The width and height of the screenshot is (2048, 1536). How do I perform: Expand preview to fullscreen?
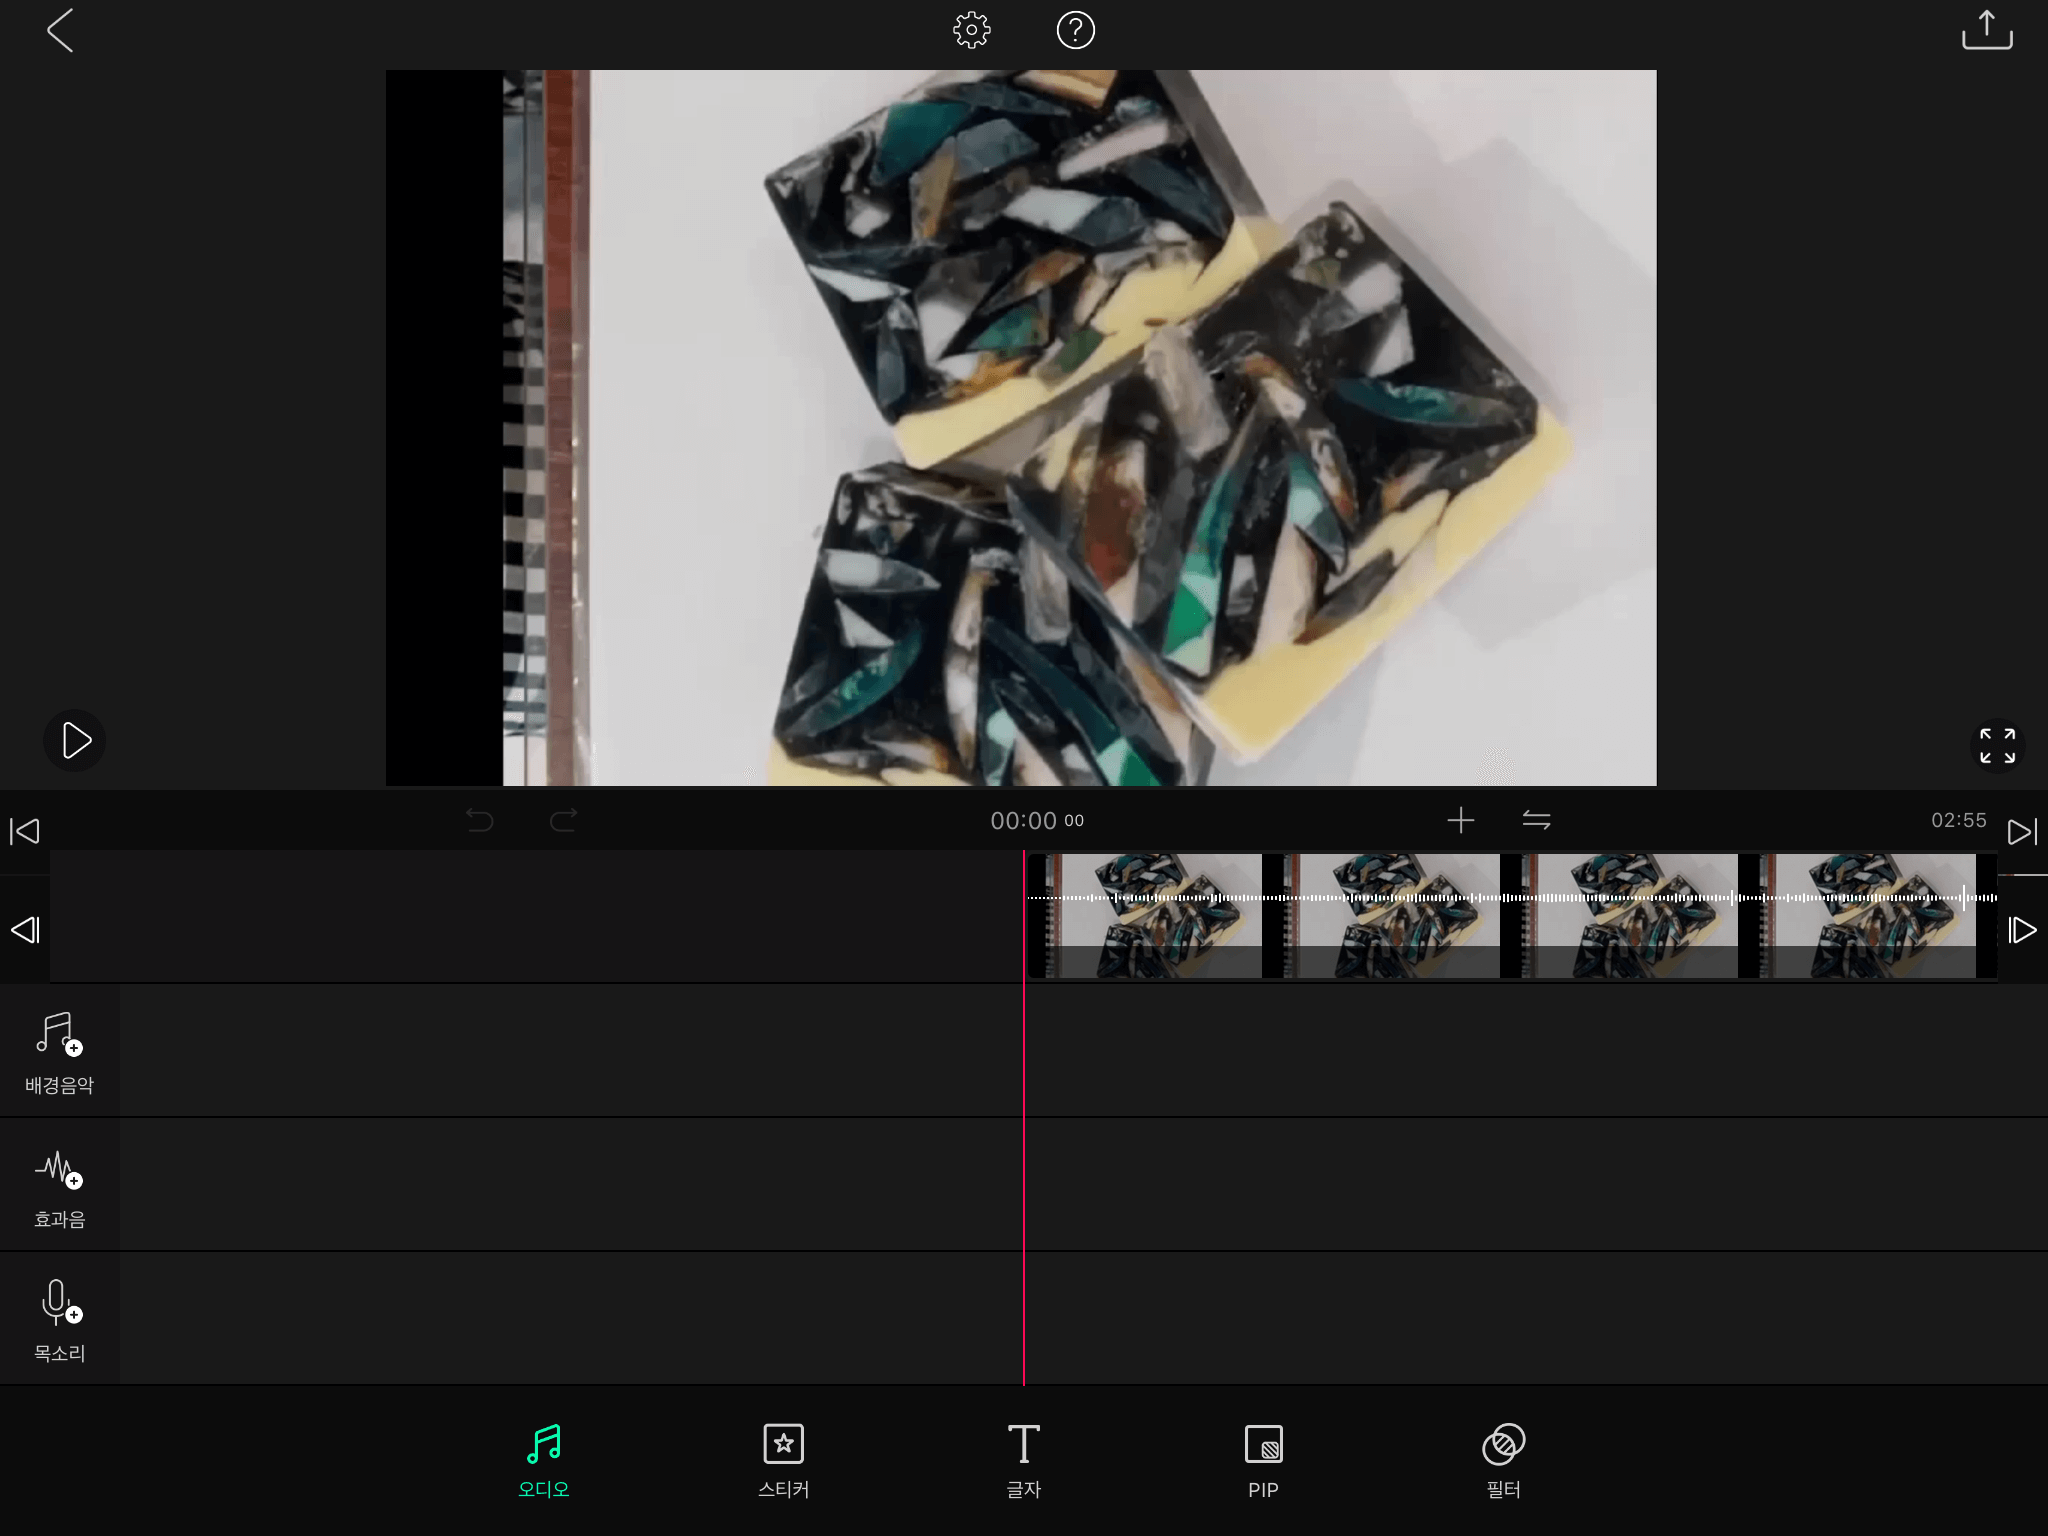click(1997, 745)
